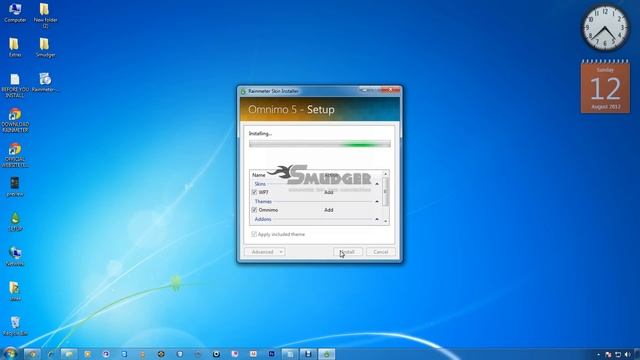Click the Name column header
Image resolution: width=640 pixels, height=360 pixels.
(x=259, y=175)
